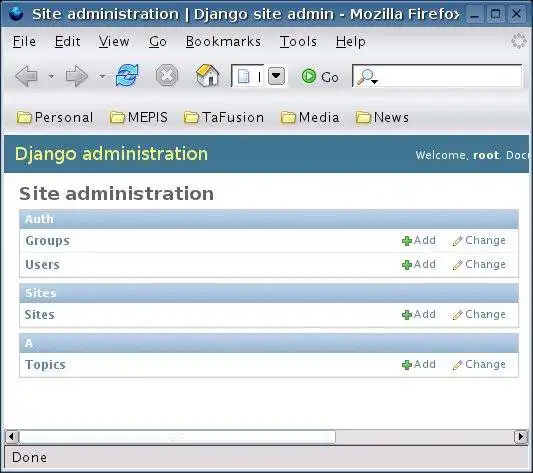Open the Edit menu

click(x=68, y=41)
